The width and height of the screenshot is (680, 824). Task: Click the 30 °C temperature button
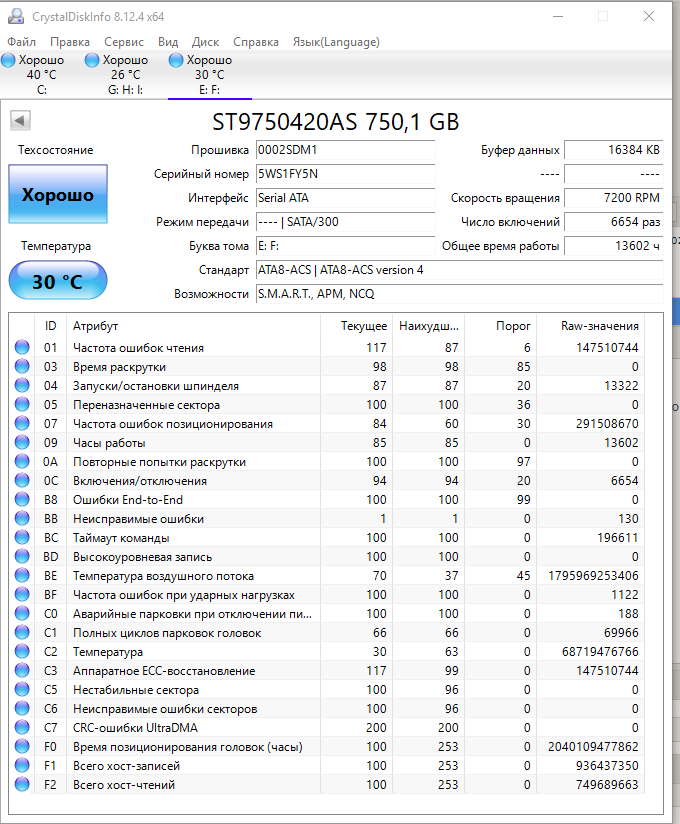click(58, 281)
